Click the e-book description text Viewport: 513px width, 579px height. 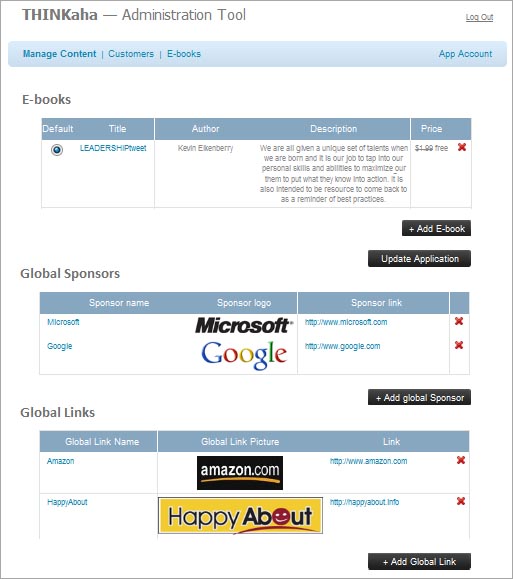click(334, 174)
